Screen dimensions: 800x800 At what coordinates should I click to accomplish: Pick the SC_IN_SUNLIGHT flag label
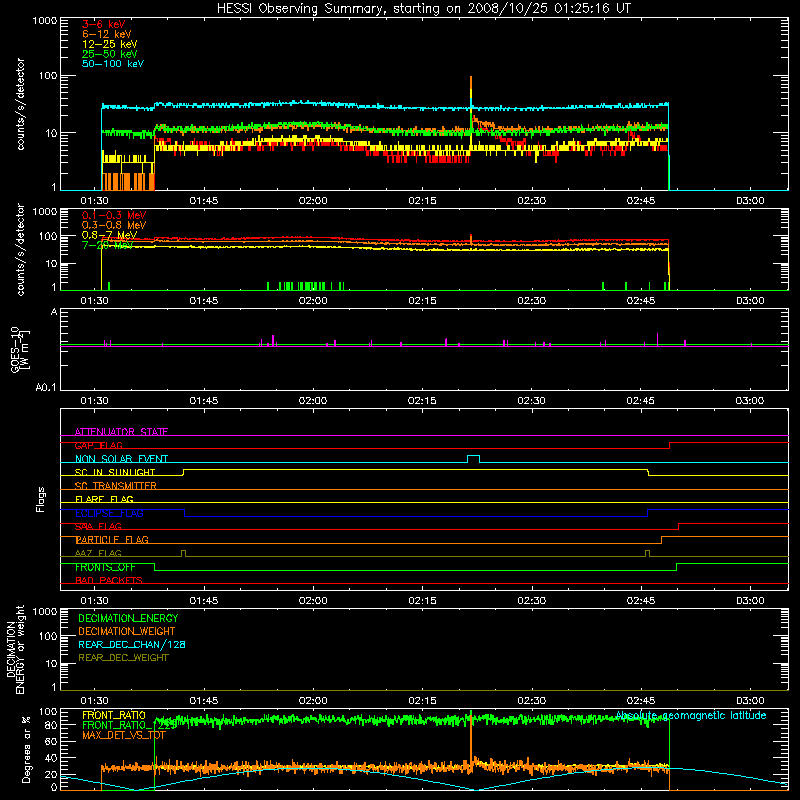pyautogui.click(x=115, y=472)
